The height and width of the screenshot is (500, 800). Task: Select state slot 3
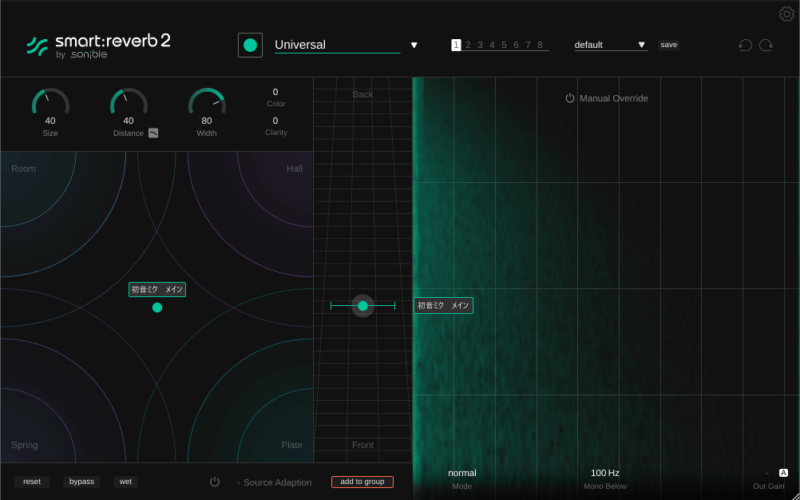(480, 45)
